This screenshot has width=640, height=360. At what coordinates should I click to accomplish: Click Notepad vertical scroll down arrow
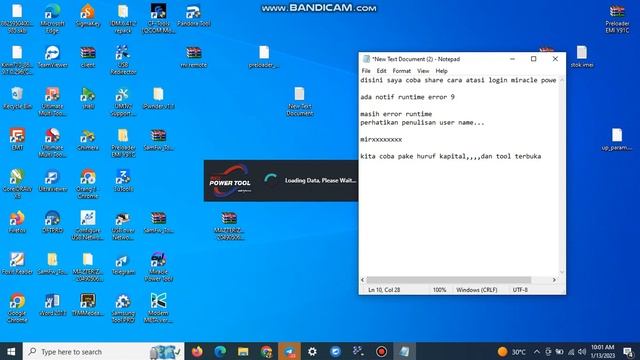click(562, 272)
